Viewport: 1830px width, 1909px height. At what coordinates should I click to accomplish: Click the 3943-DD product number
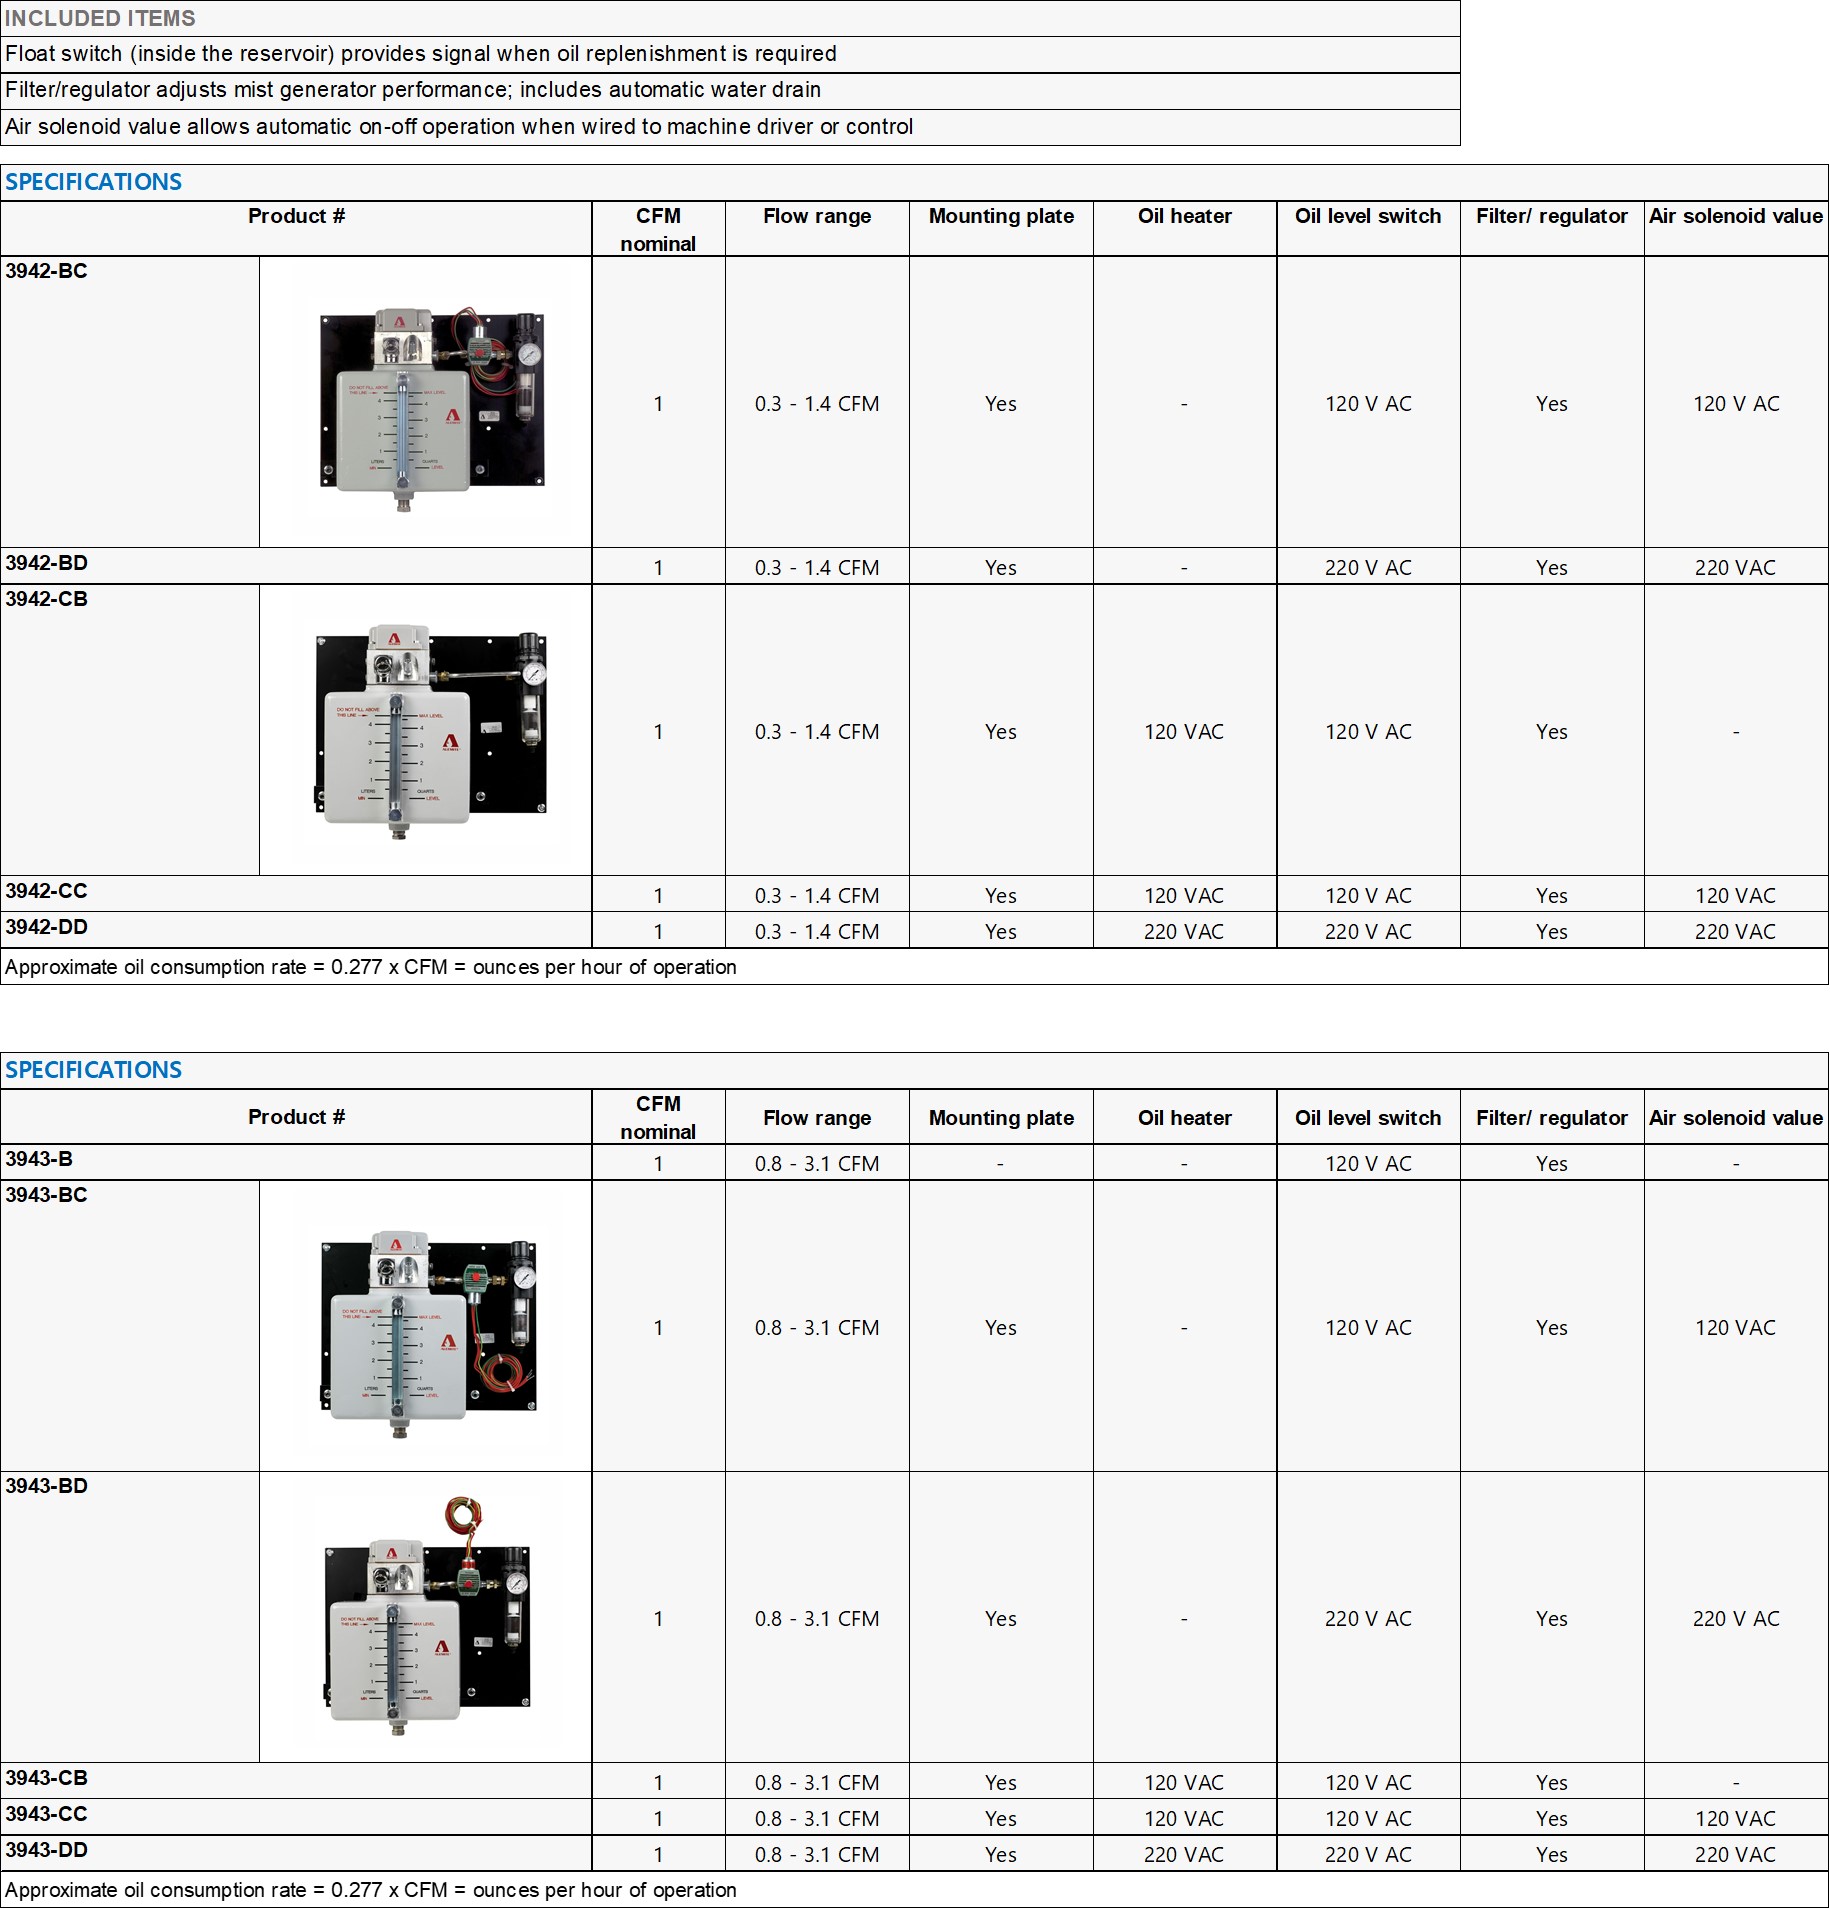pos(47,1851)
